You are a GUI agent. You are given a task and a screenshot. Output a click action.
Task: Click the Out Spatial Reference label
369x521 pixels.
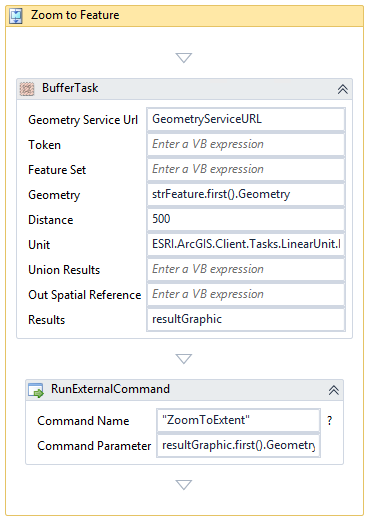(x=85, y=295)
